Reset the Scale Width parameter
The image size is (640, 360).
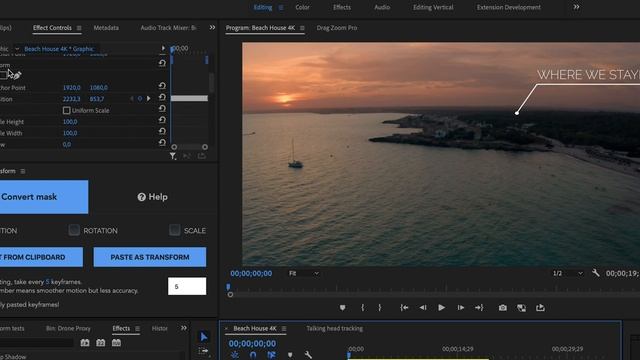point(162,131)
